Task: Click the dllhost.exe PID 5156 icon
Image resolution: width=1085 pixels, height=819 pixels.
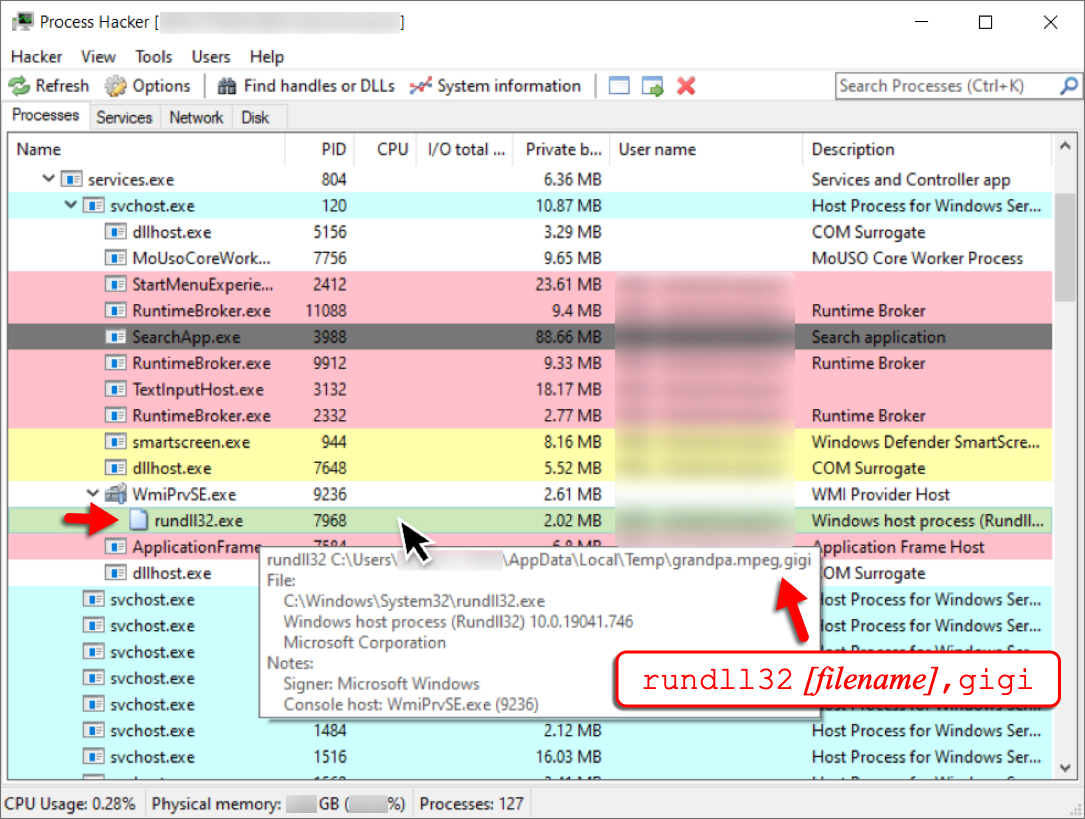Action: tap(116, 232)
